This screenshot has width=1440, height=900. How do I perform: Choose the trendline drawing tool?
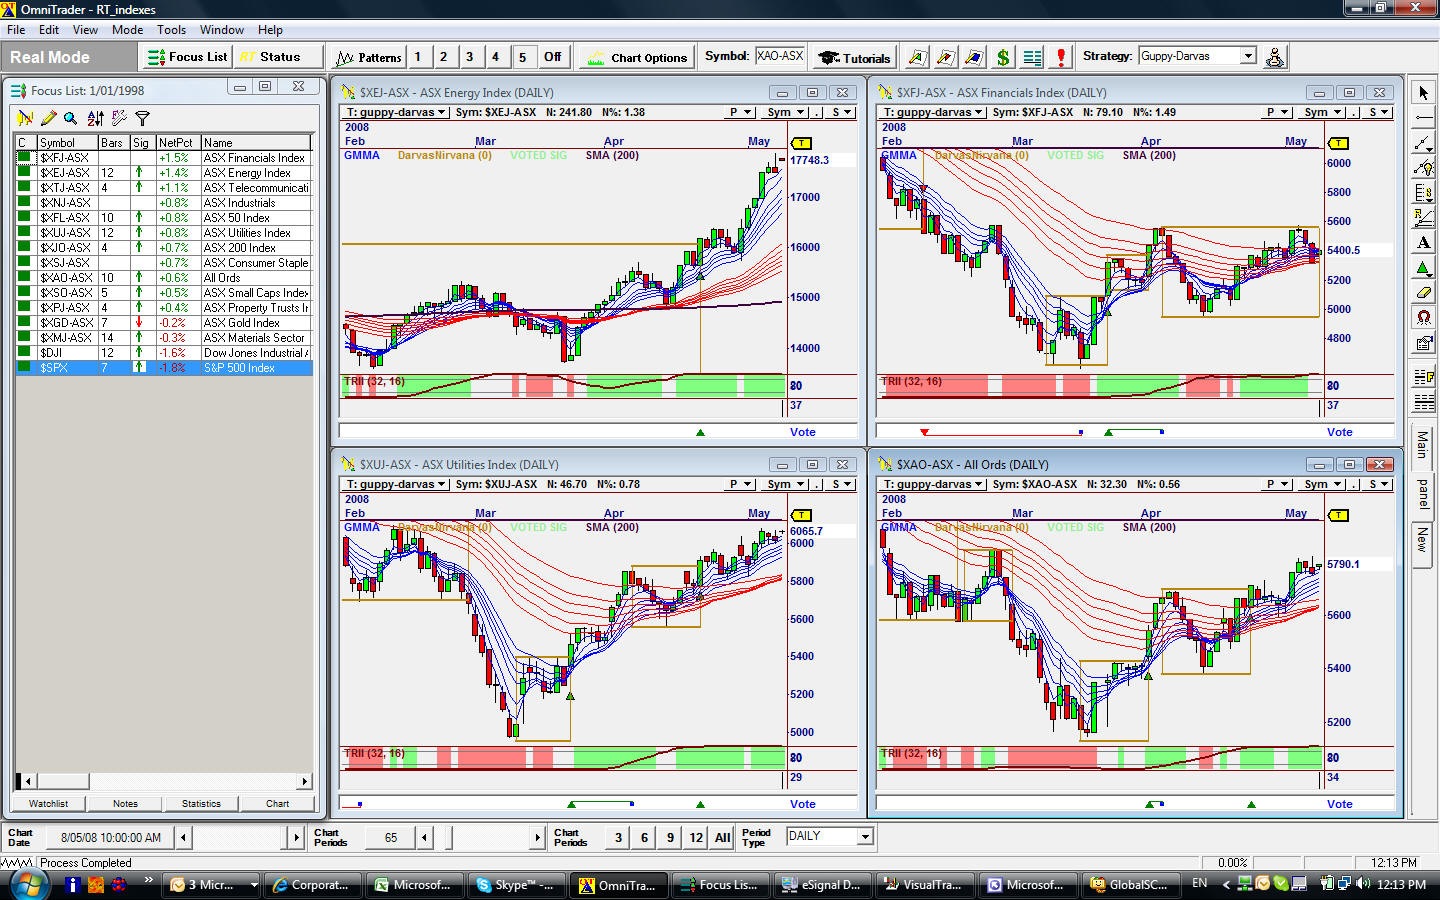pyautogui.click(x=1423, y=143)
